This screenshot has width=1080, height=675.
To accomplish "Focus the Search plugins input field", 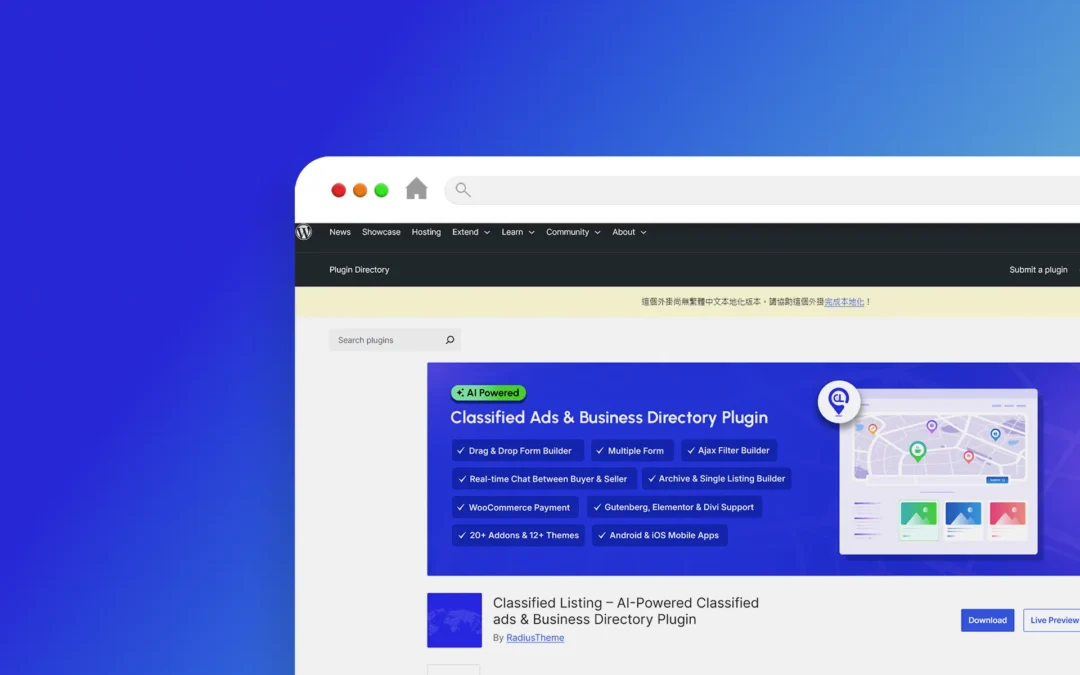I will [x=395, y=340].
